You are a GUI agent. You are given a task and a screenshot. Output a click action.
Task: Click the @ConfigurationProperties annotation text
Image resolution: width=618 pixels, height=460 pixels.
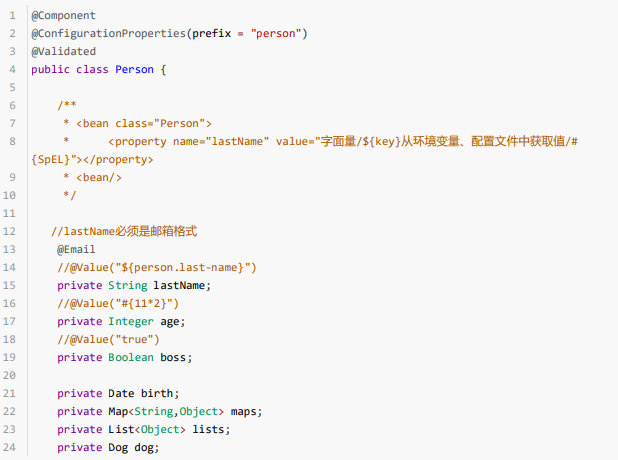coord(108,34)
